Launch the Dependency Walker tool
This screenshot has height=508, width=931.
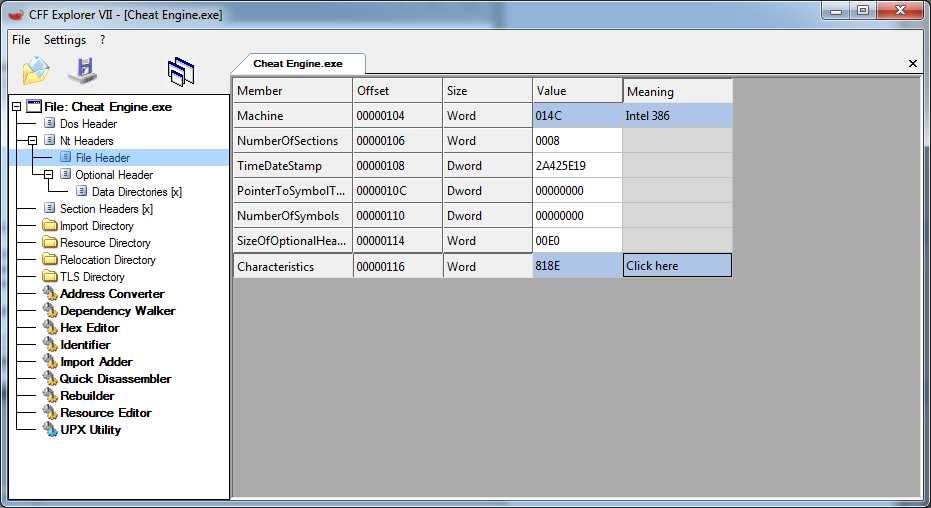click(118, 310)
